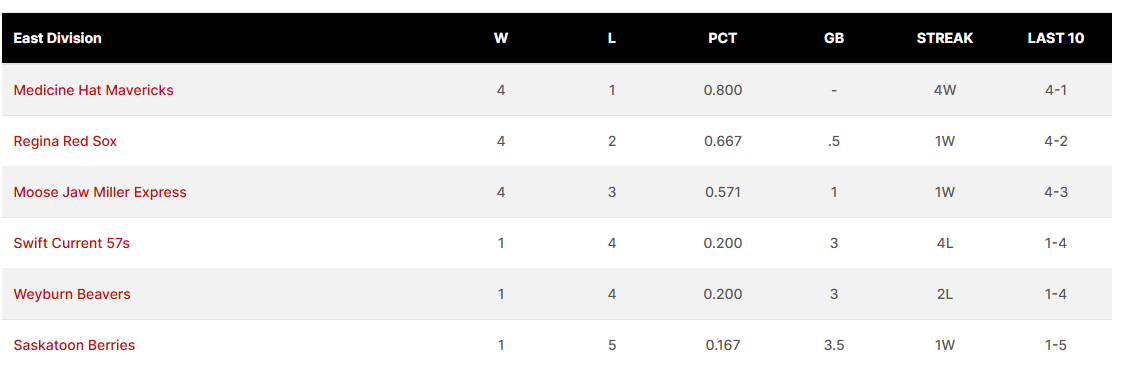Screen dimensions: 1123x370
Task: Open the Moose Jaw Miller Express link
Action: tap(100, 192)
